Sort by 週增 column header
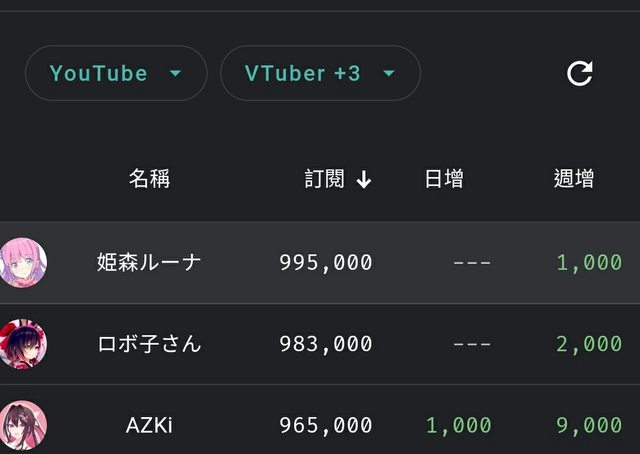The width and height of the screenshot is (640, 454). 574,179
